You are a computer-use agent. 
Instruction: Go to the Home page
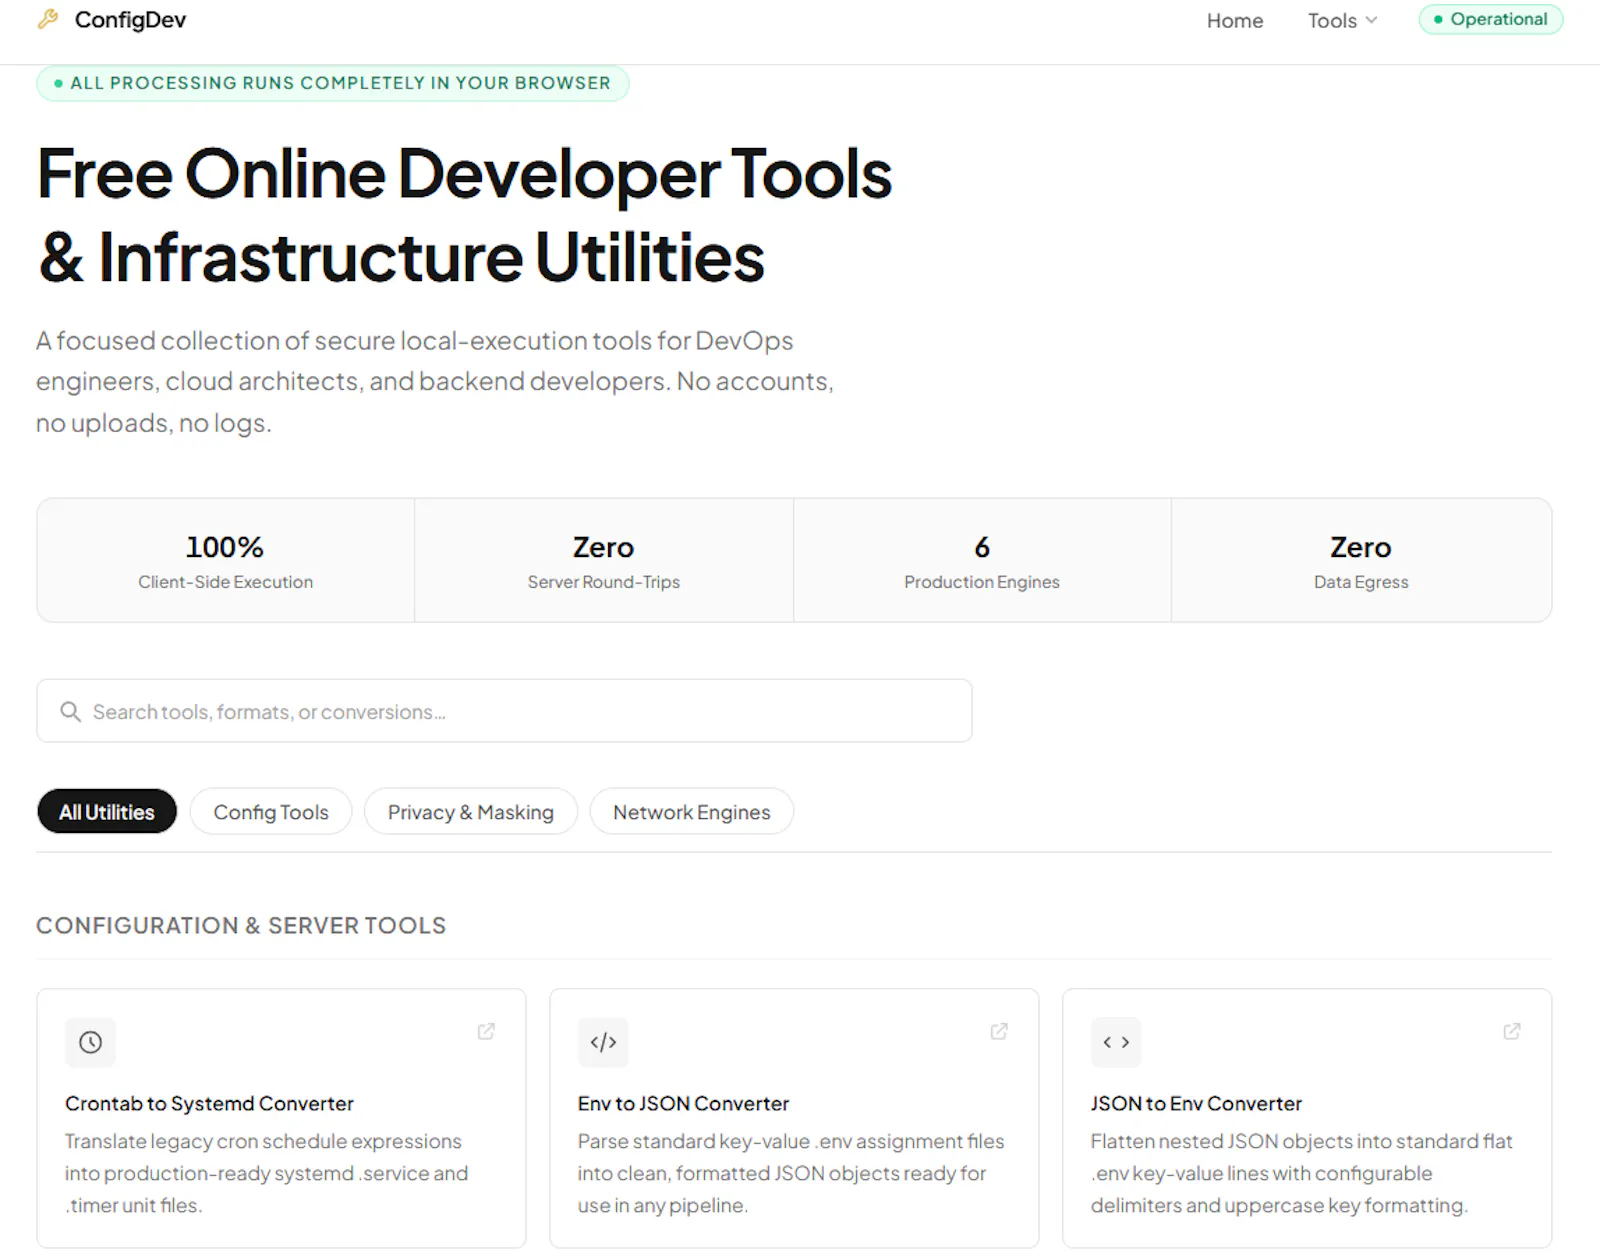1234,21
